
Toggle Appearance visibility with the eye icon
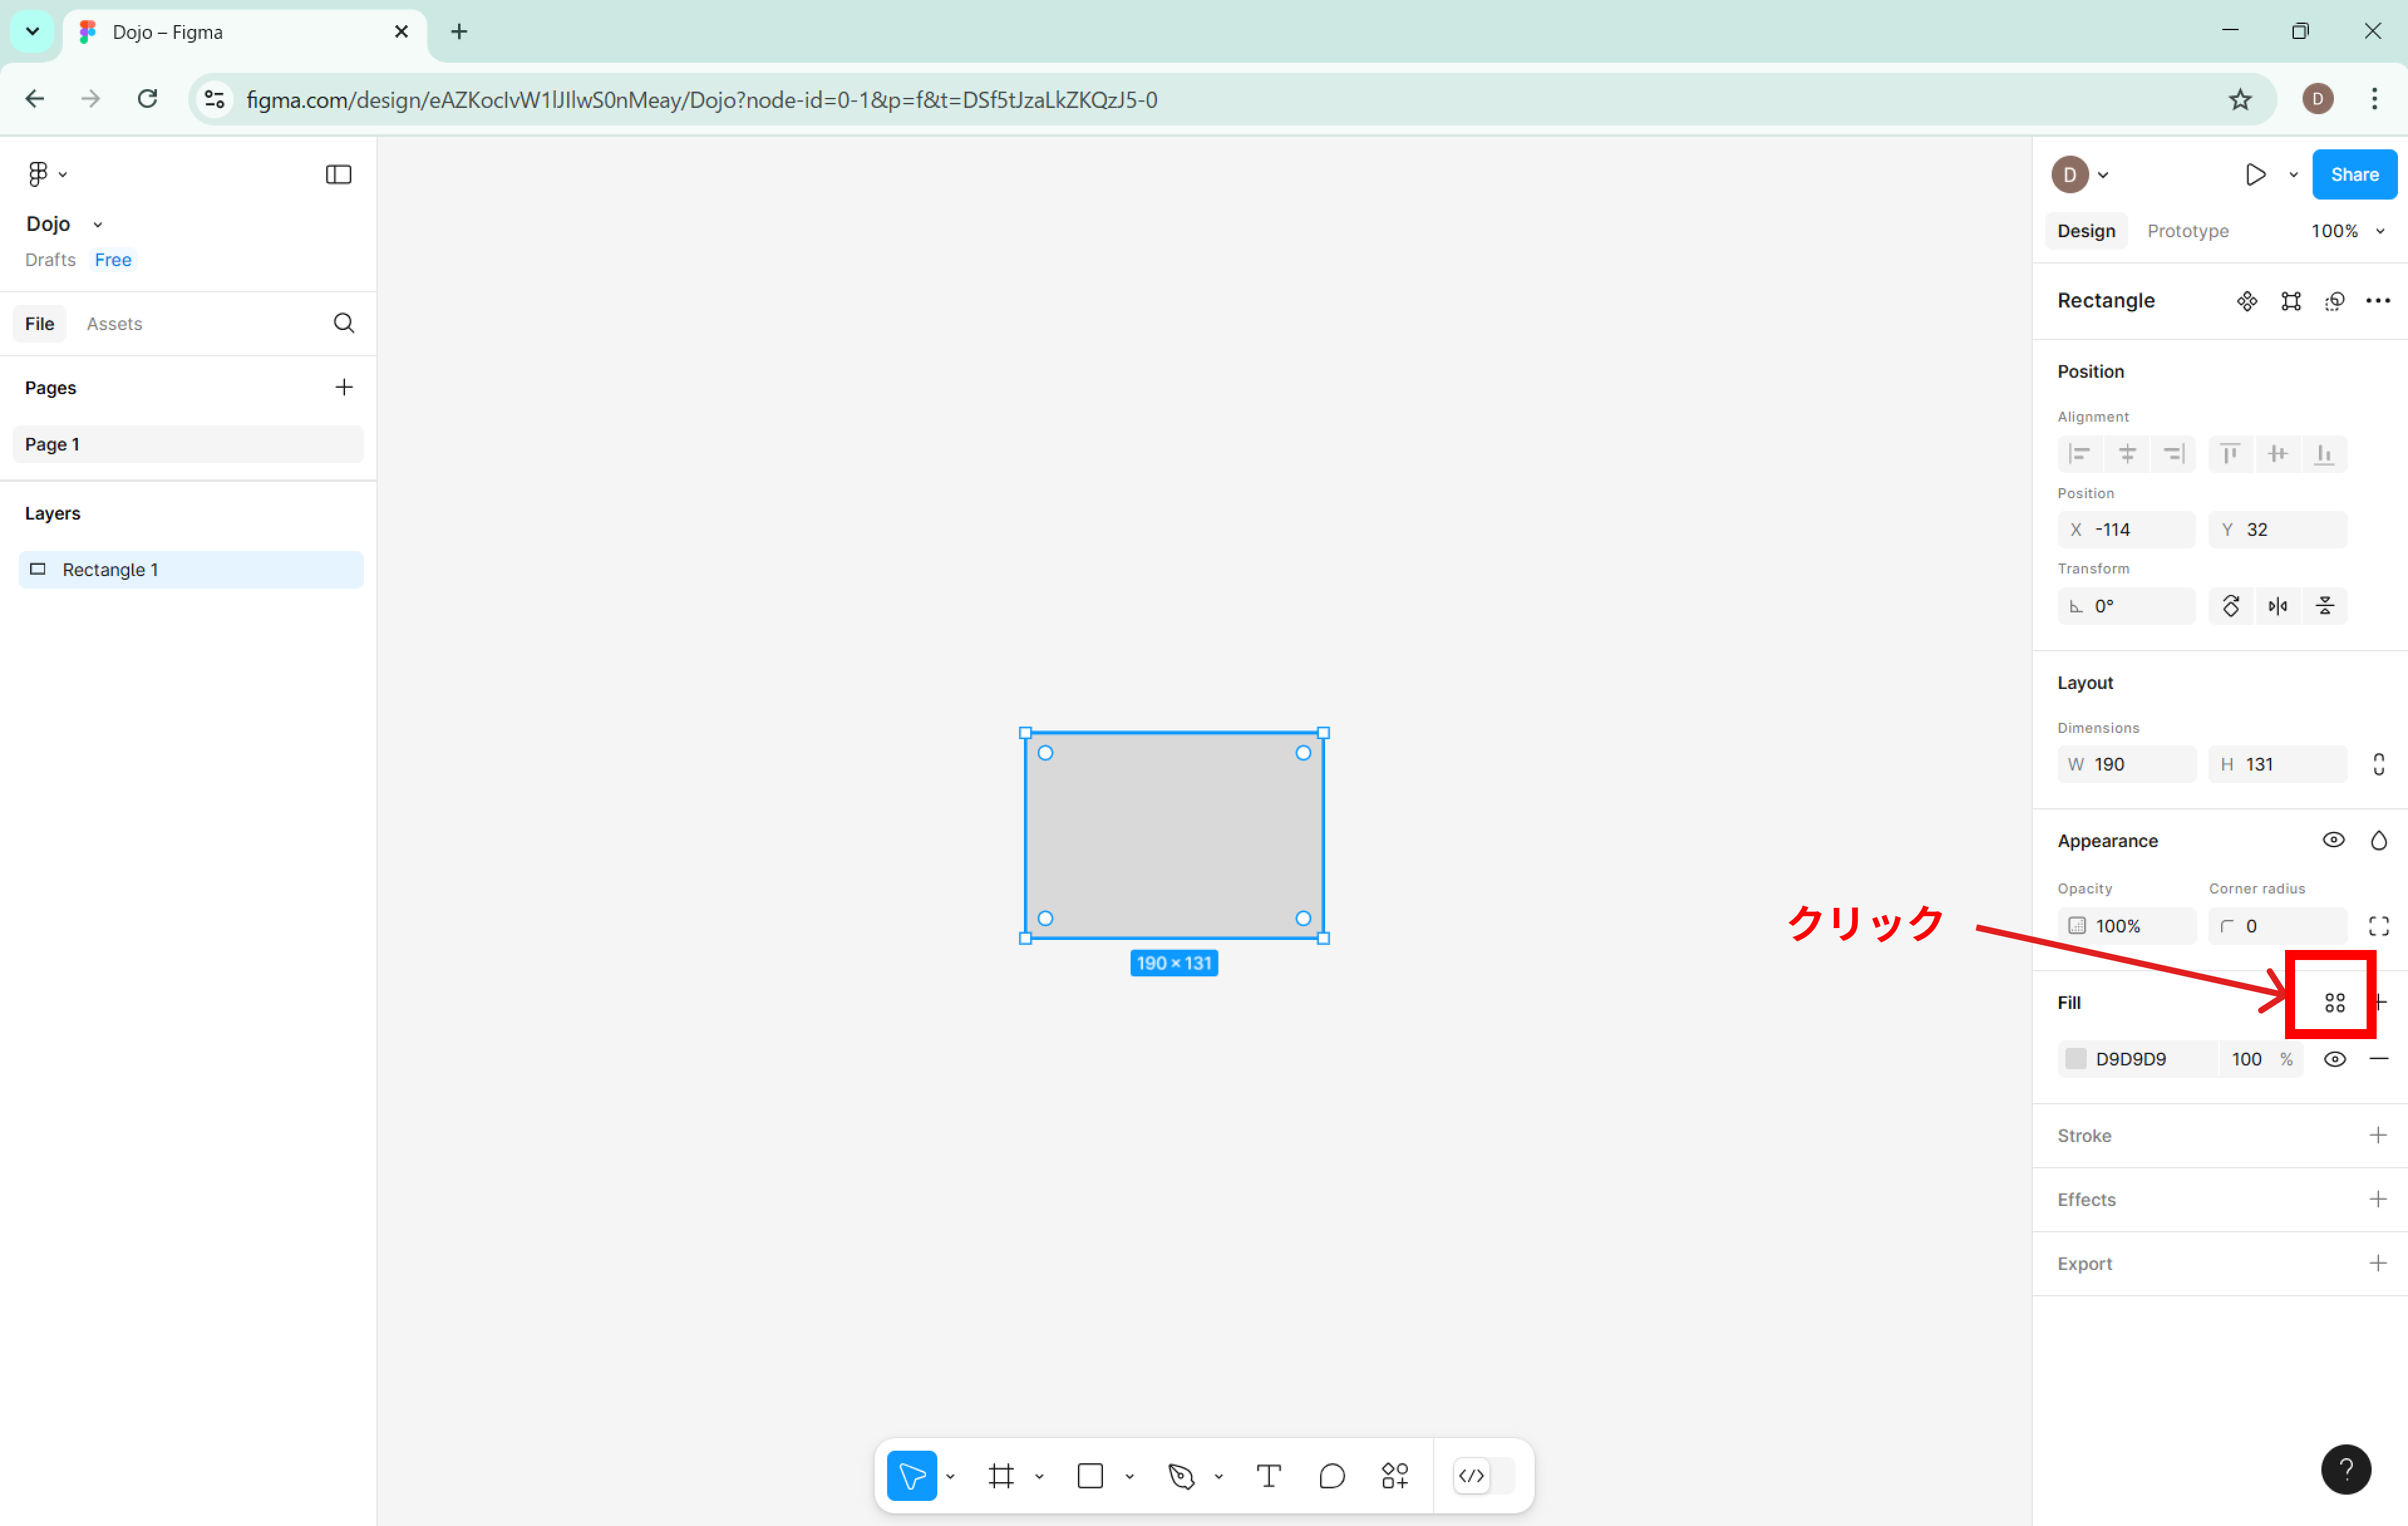(x=2334, y=839)
